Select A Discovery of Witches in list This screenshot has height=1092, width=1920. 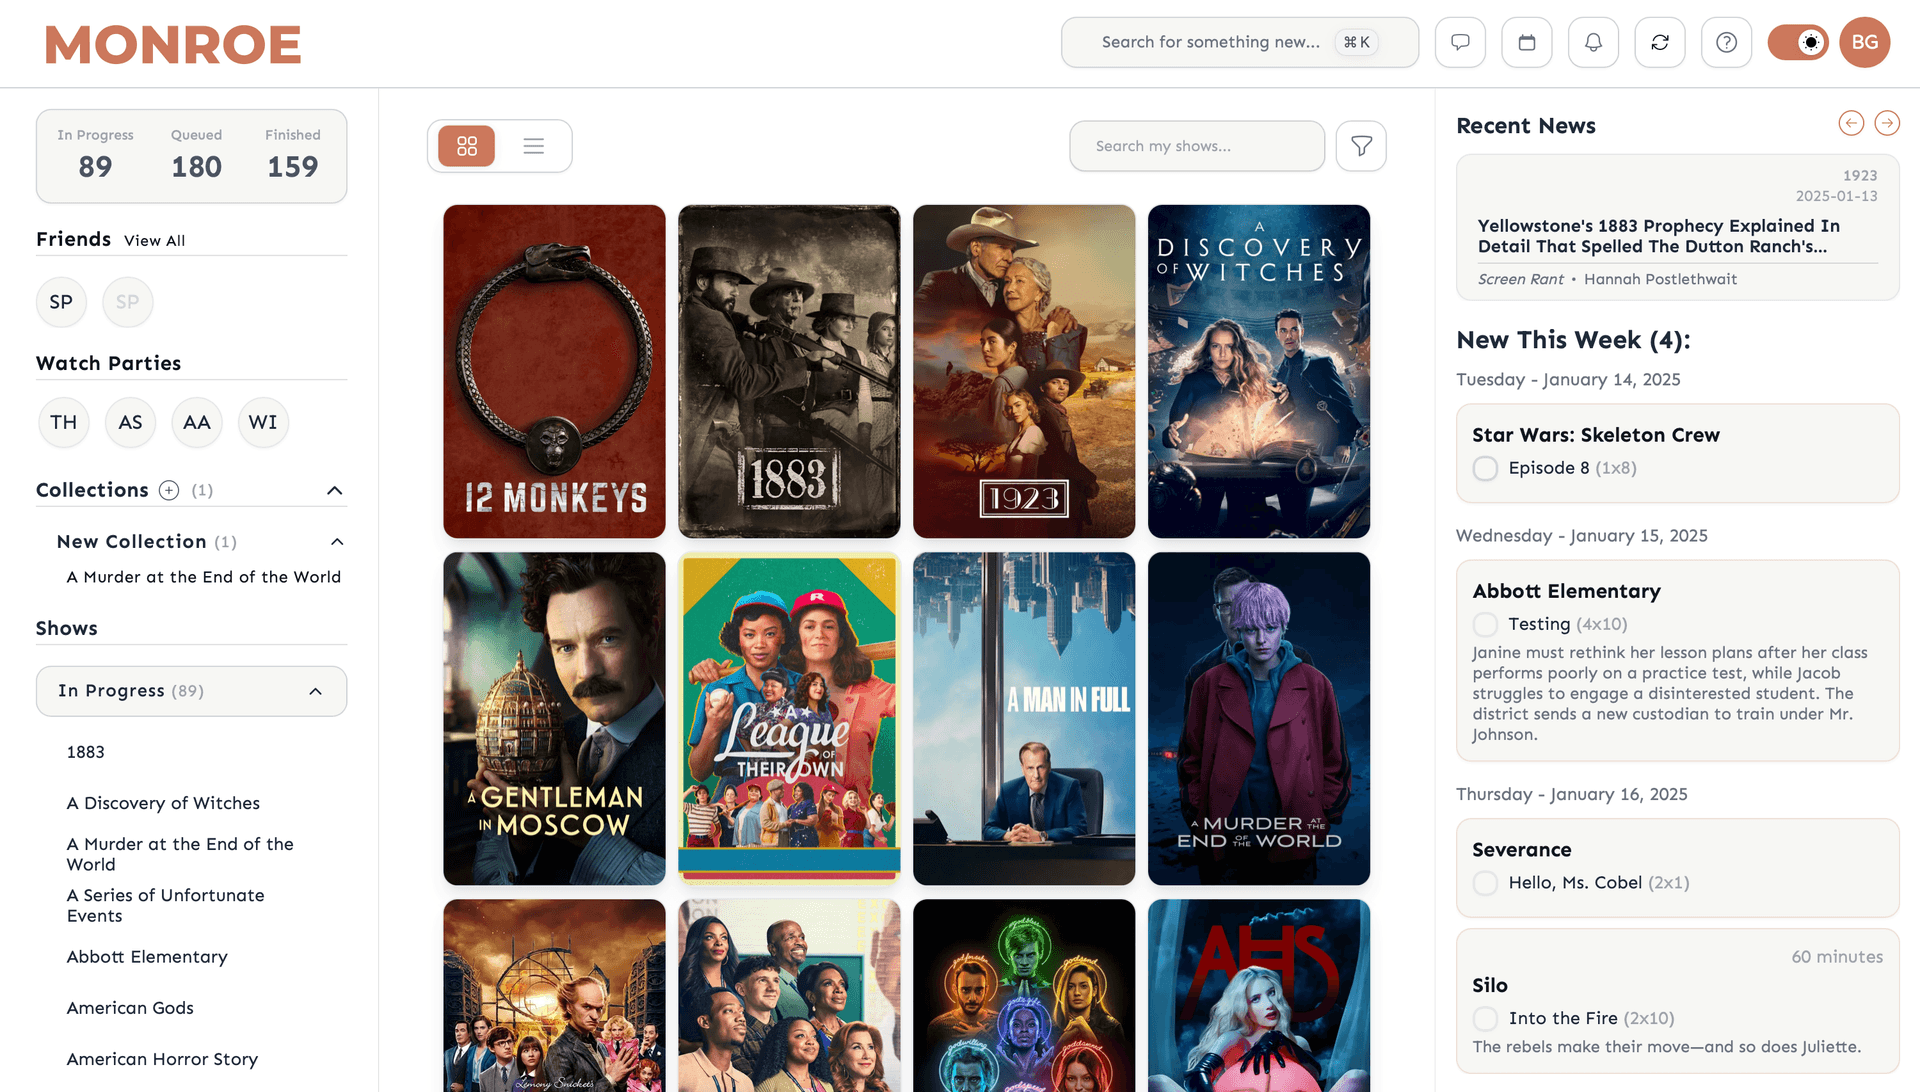163,803
